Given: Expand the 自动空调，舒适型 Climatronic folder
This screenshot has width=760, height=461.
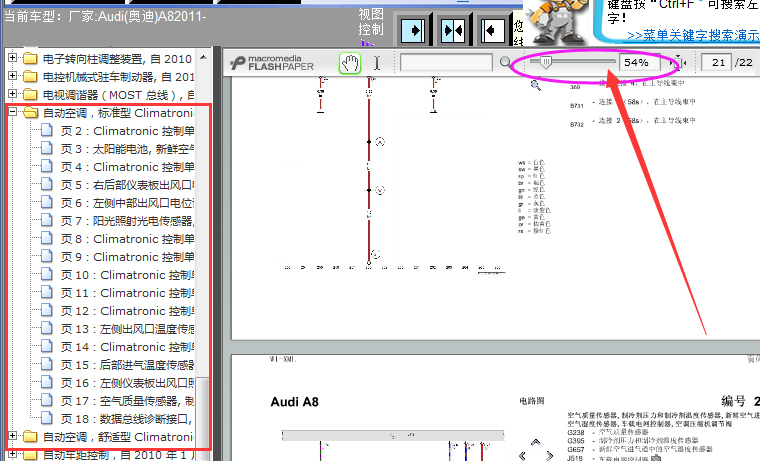Looking at the screenshot, I should coord(13,436).
